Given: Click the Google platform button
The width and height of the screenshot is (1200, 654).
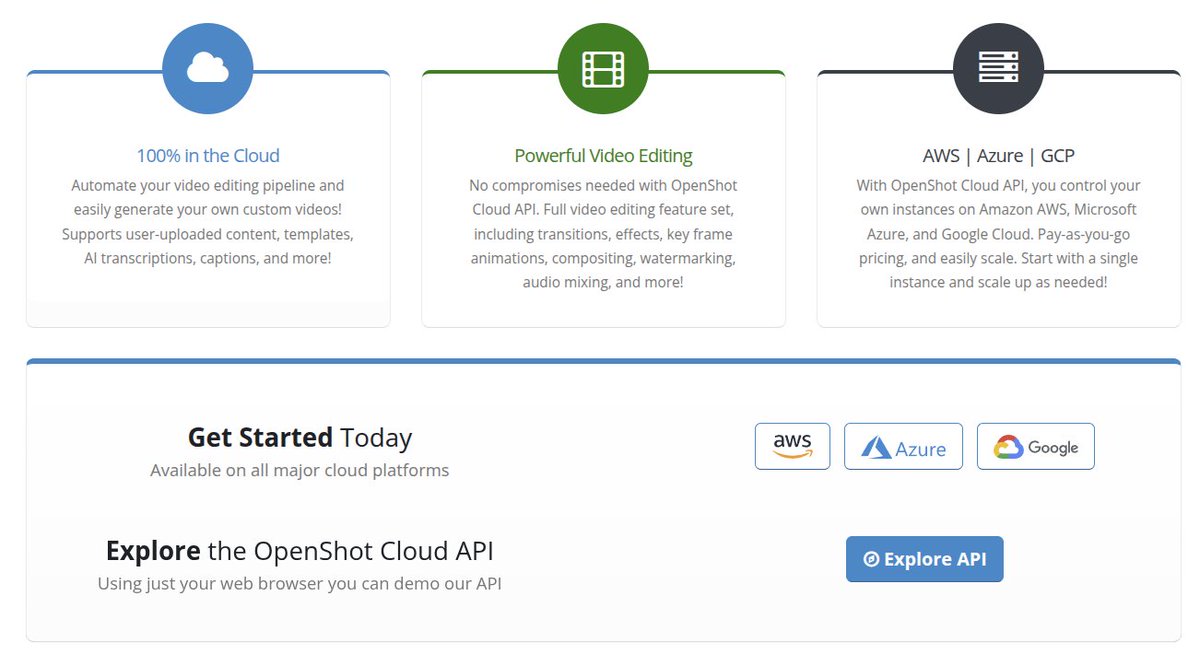Looking at the screenshot, I should click(1035, 446).
